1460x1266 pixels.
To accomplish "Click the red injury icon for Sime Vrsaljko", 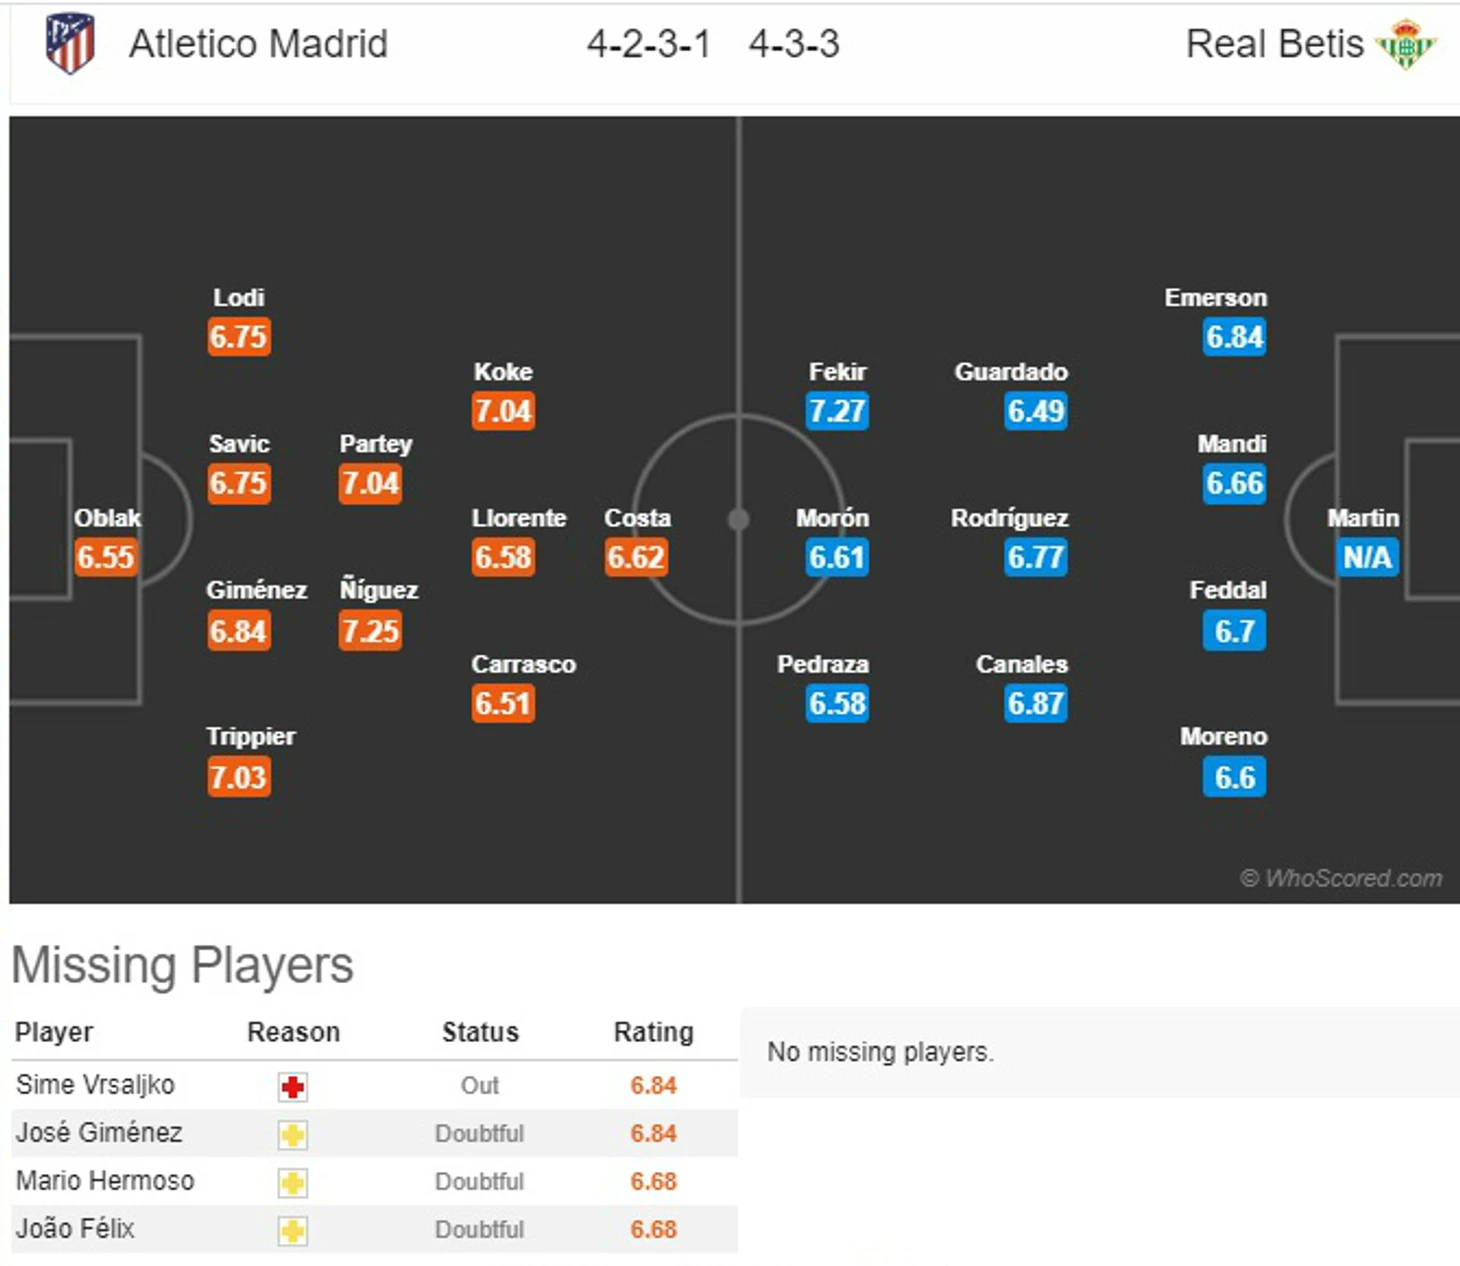I will click(x=293, y=1087).
